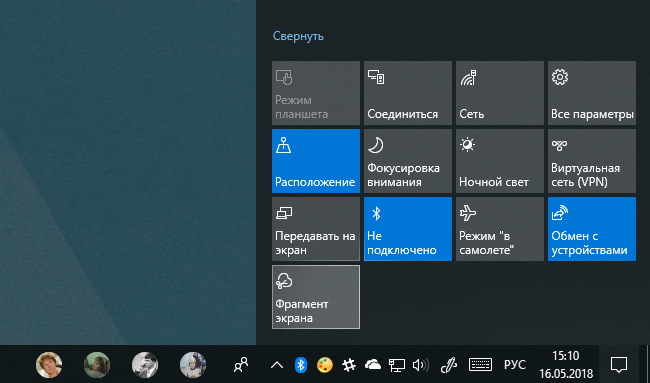Start Фрагмент экрана screen snip tile

coord(316,297)
